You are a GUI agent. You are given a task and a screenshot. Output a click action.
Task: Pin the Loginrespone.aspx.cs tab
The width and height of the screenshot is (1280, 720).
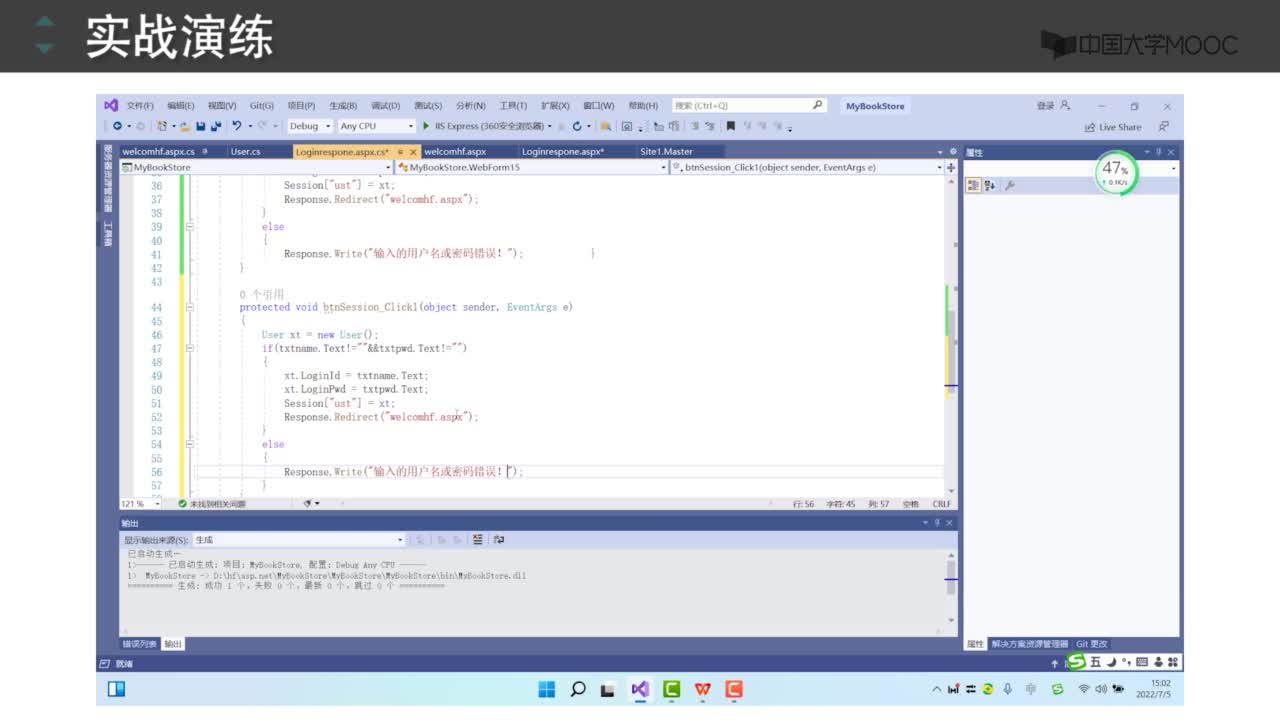tap(400, 152)
